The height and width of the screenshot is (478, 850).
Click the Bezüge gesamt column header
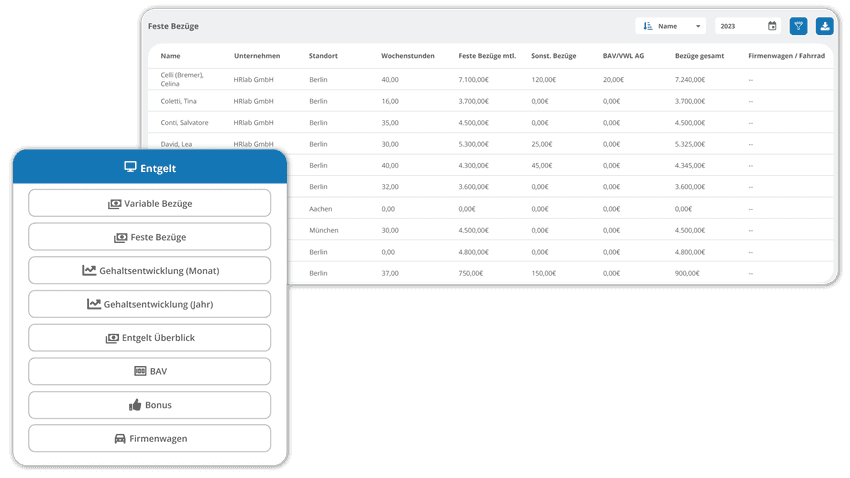point(699,56)
